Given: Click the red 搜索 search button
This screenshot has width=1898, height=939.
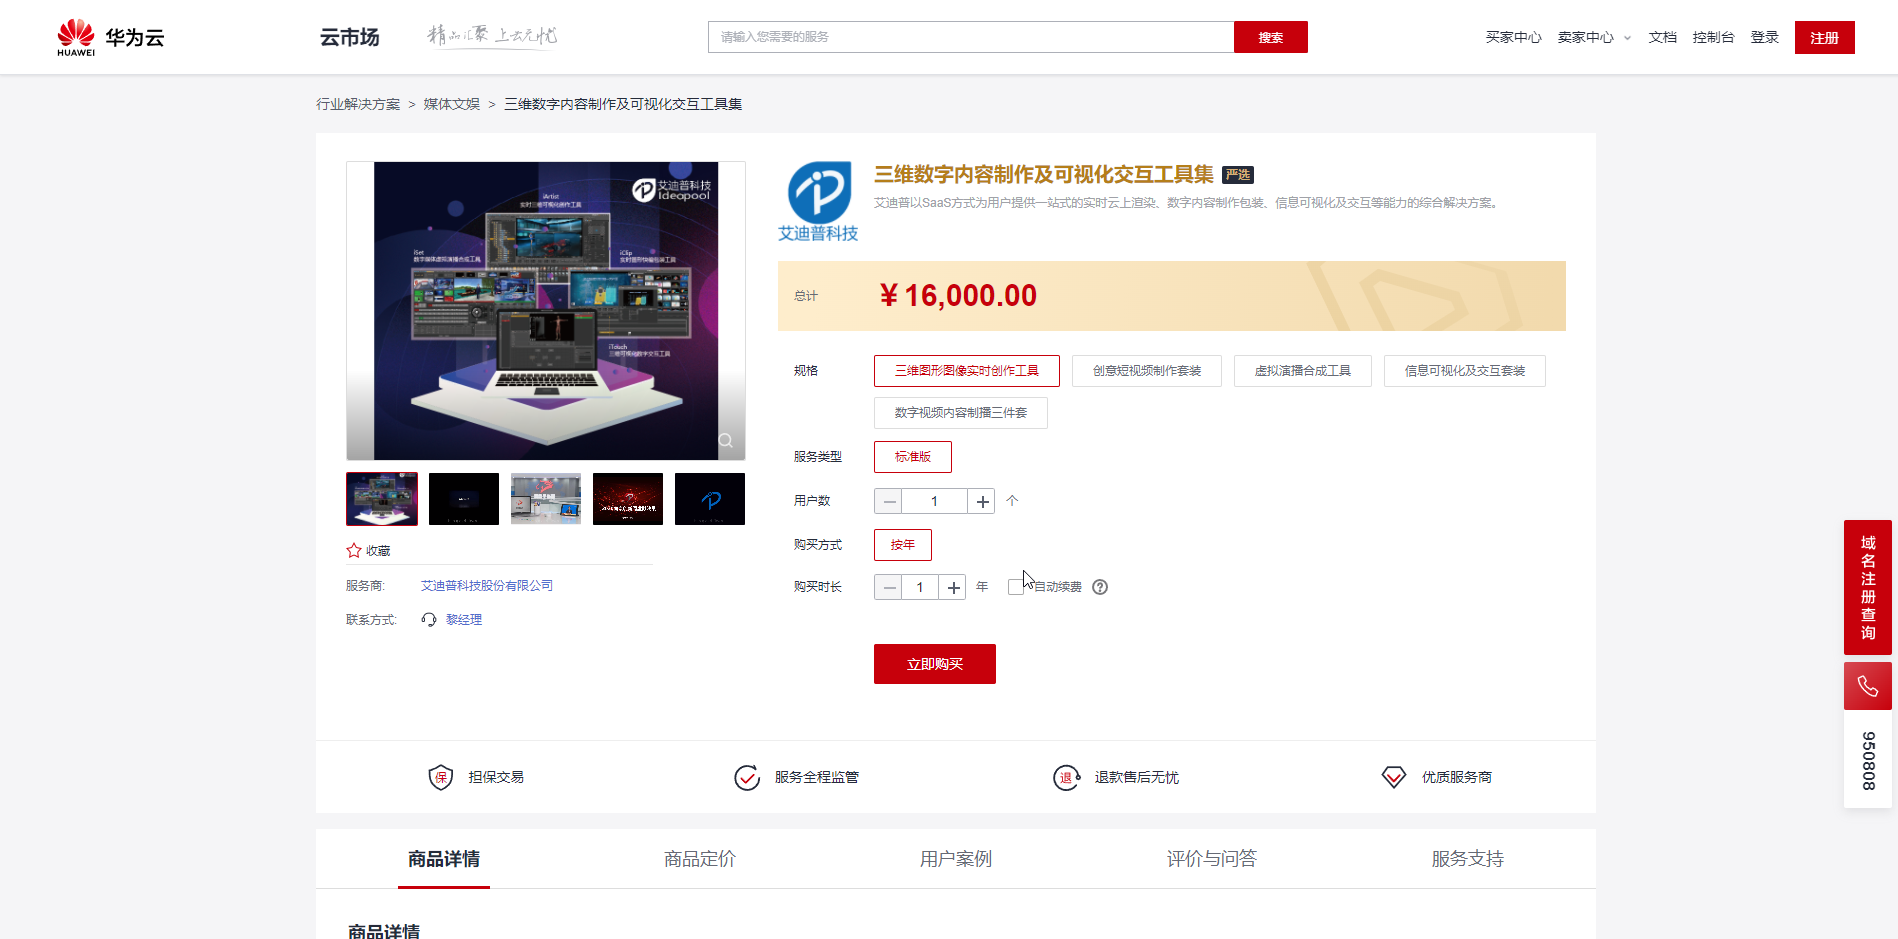Looking at the screenshot, I should [x=1270, y=37].
